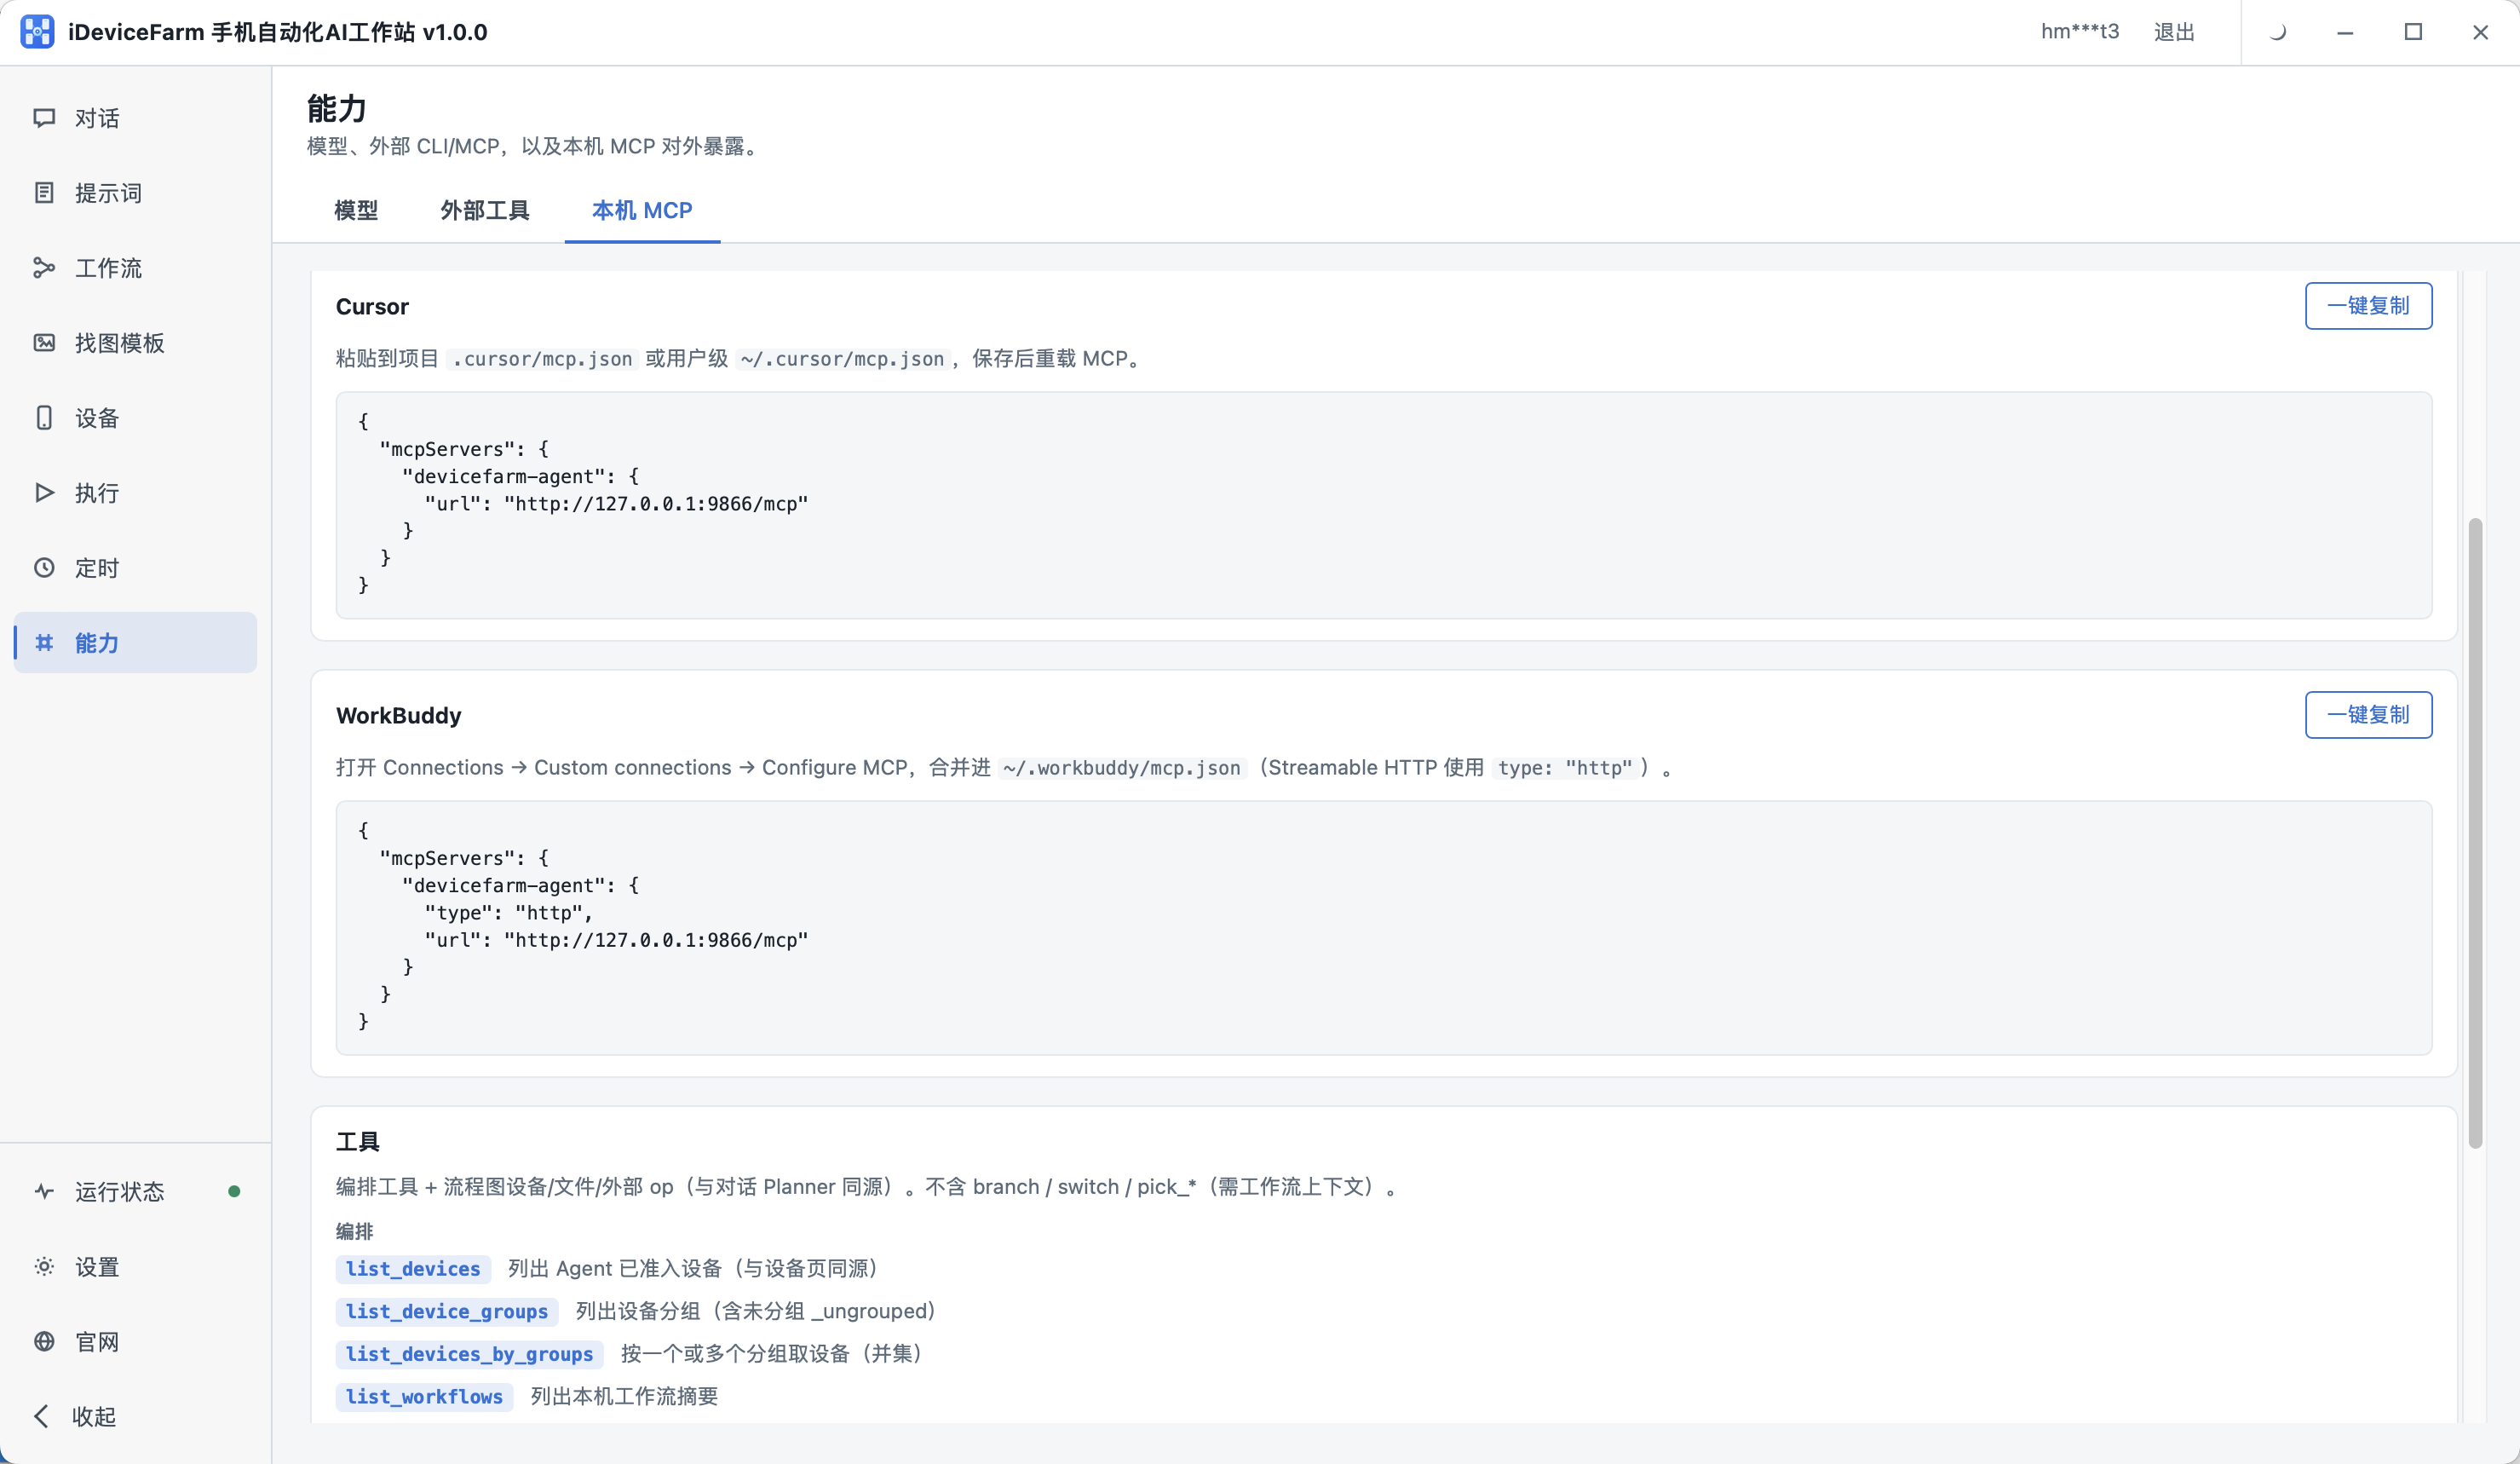Screen dimensions: 2520x1464
Task: Maximize the application window
Action: [2413, 32]
